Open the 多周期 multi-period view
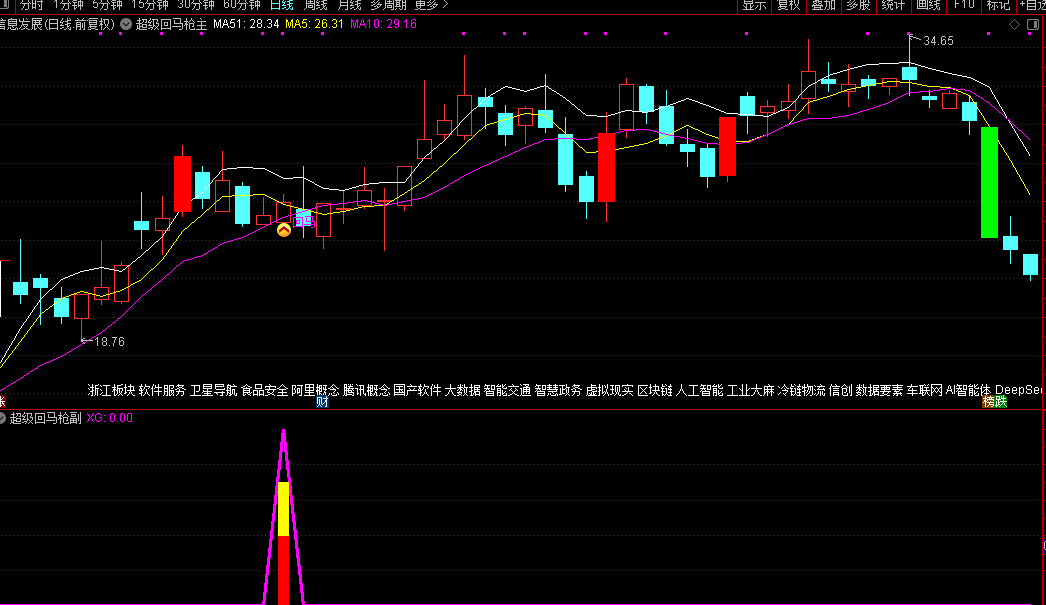The height and width of the screenshot is (605, 1046). click(x=388, y=5)
